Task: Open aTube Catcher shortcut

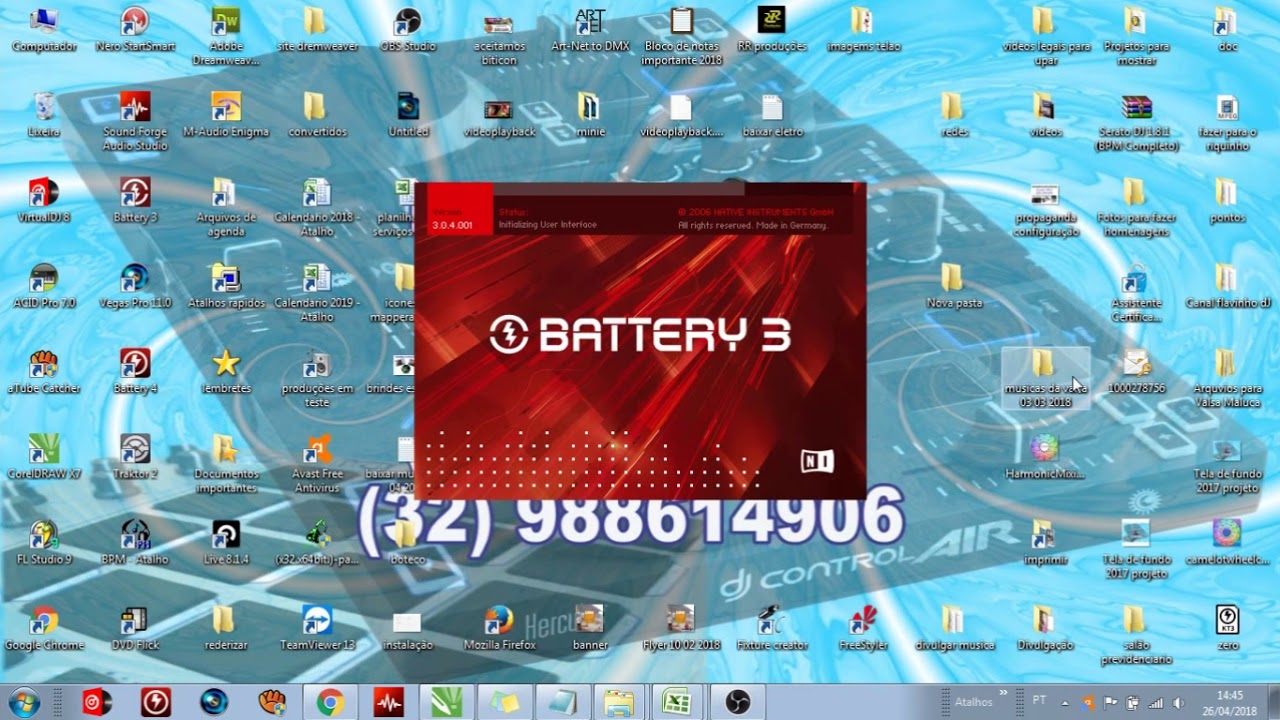Action: coord(44,371)
